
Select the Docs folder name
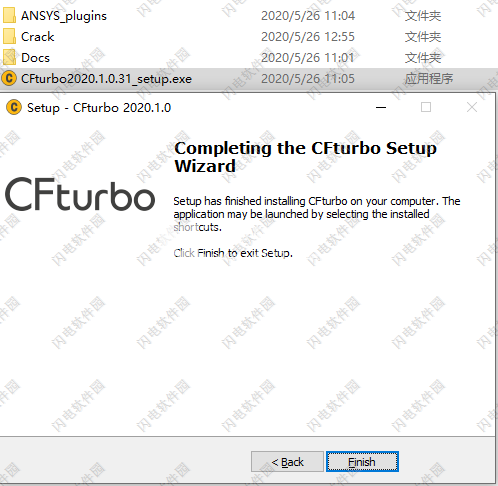[x=35, y=58]
